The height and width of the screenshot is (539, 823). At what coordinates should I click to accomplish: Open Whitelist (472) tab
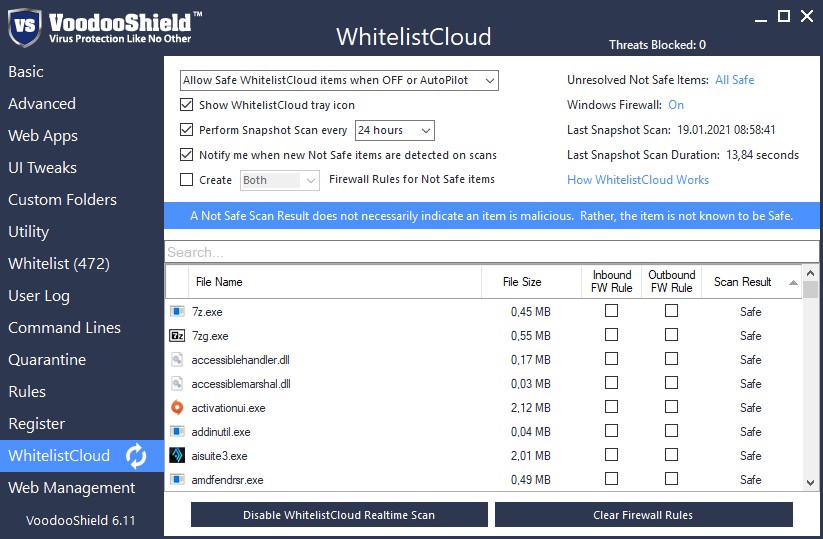coord(59,264)
